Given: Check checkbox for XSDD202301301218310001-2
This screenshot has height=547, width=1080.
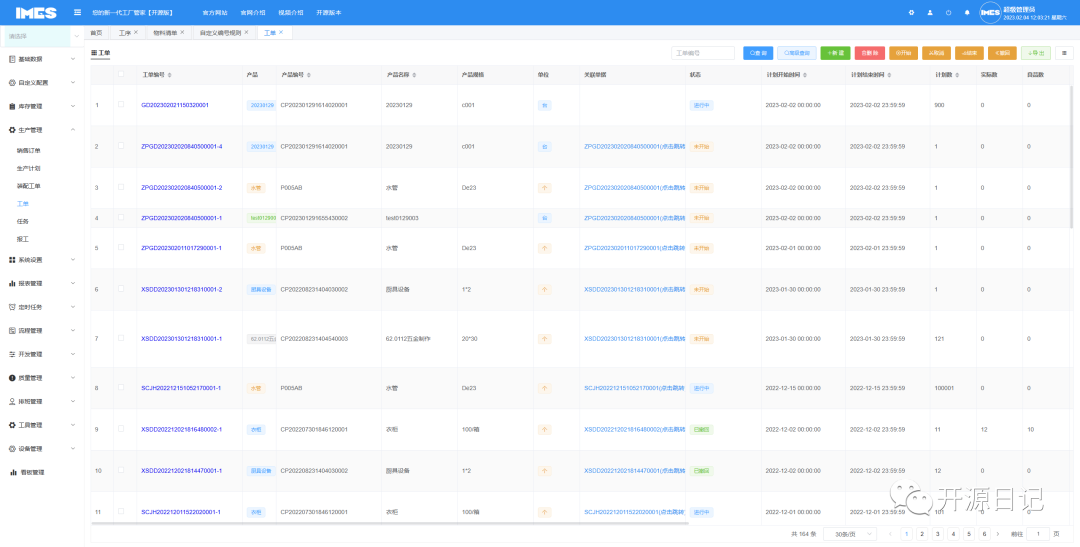Looking at the screenshot, I should point(121,289).
